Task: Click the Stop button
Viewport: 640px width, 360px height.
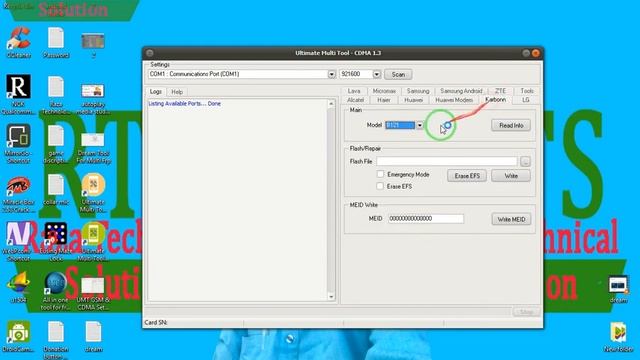Action: (x=527, y=312)
